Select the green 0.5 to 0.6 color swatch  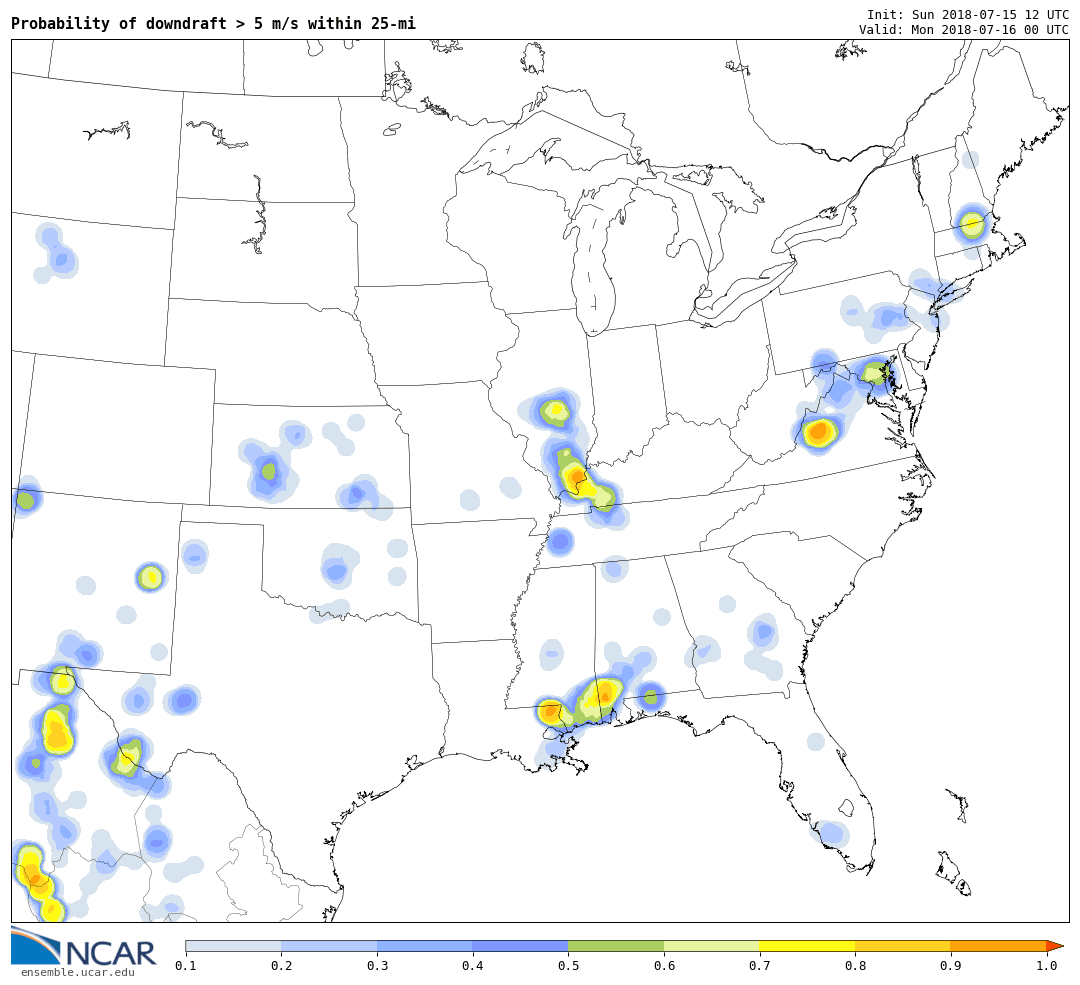click(615, 945)
